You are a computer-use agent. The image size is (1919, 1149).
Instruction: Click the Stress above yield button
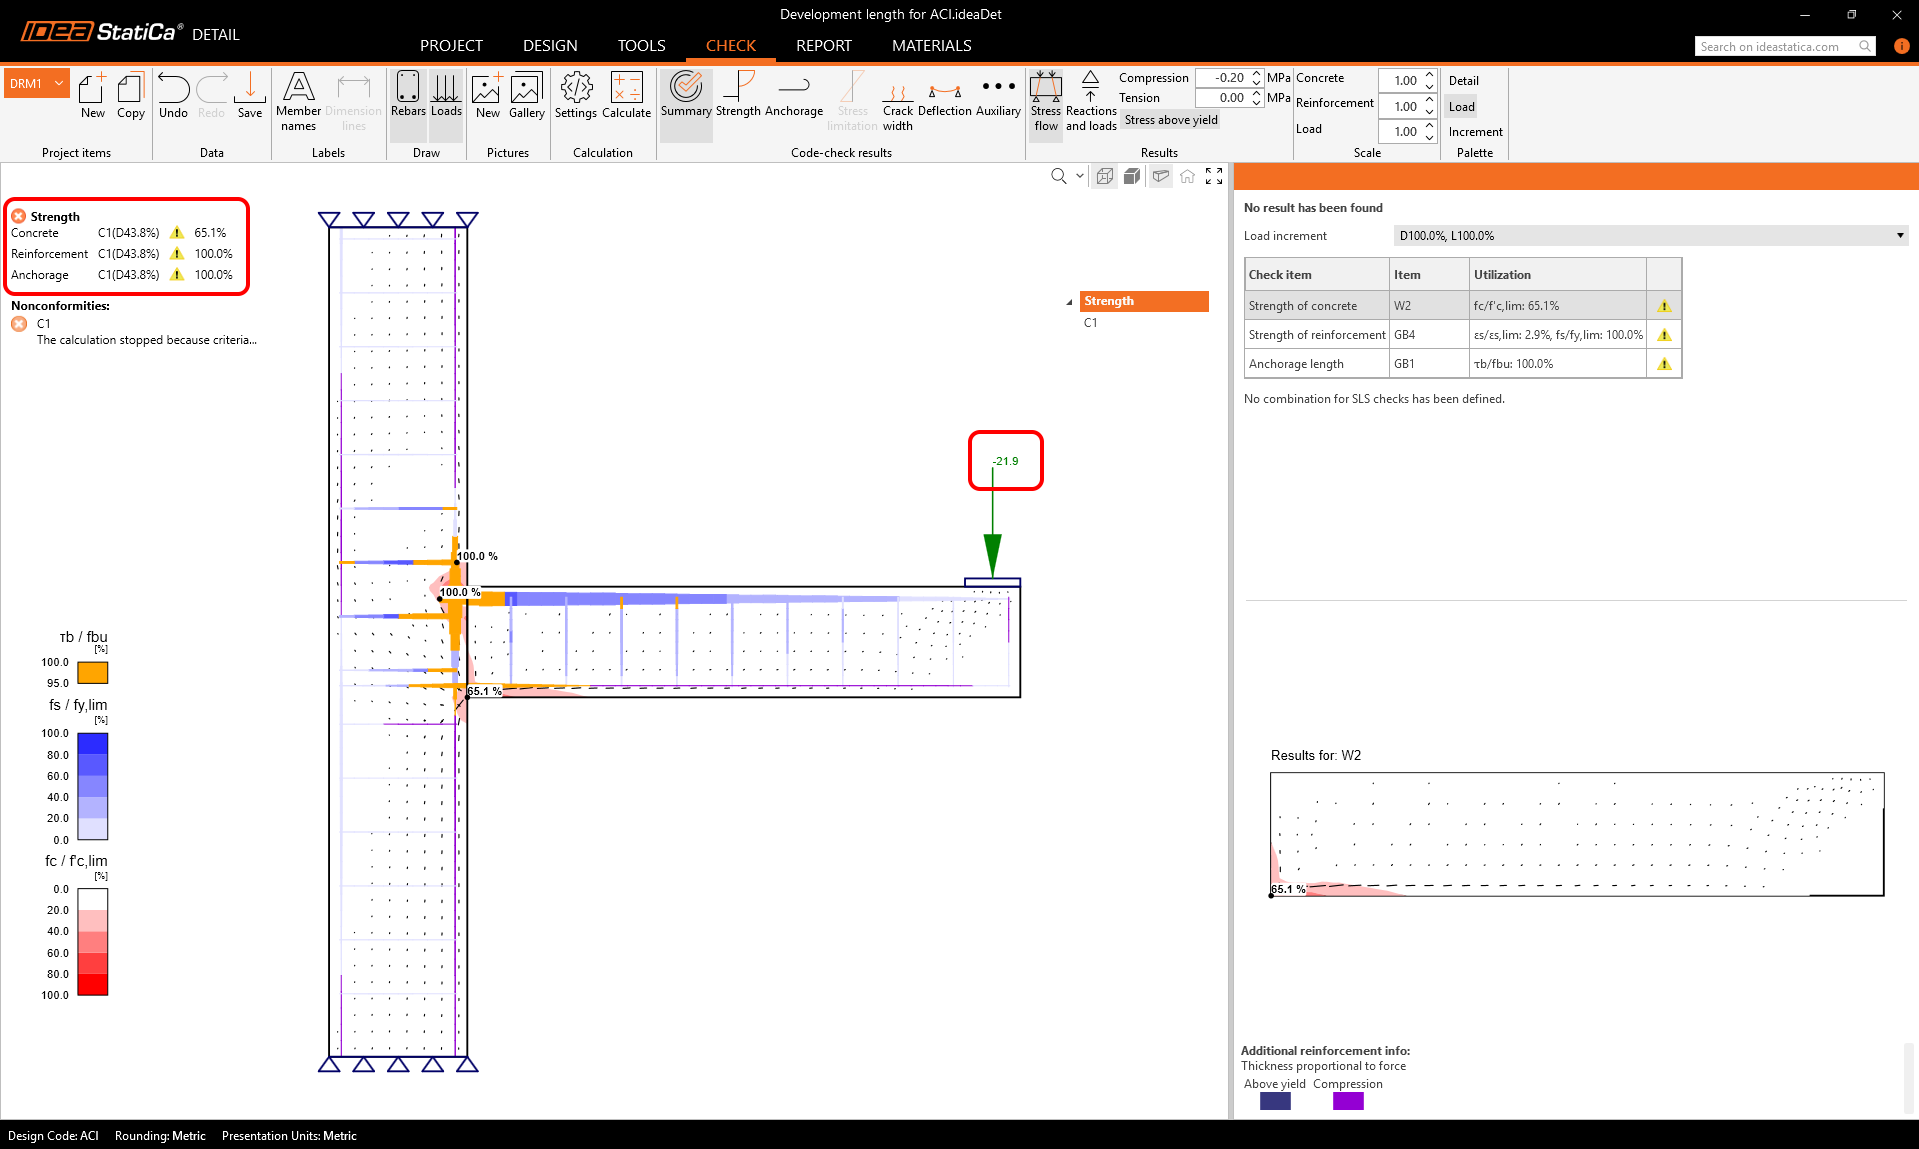pos(1171,120)
